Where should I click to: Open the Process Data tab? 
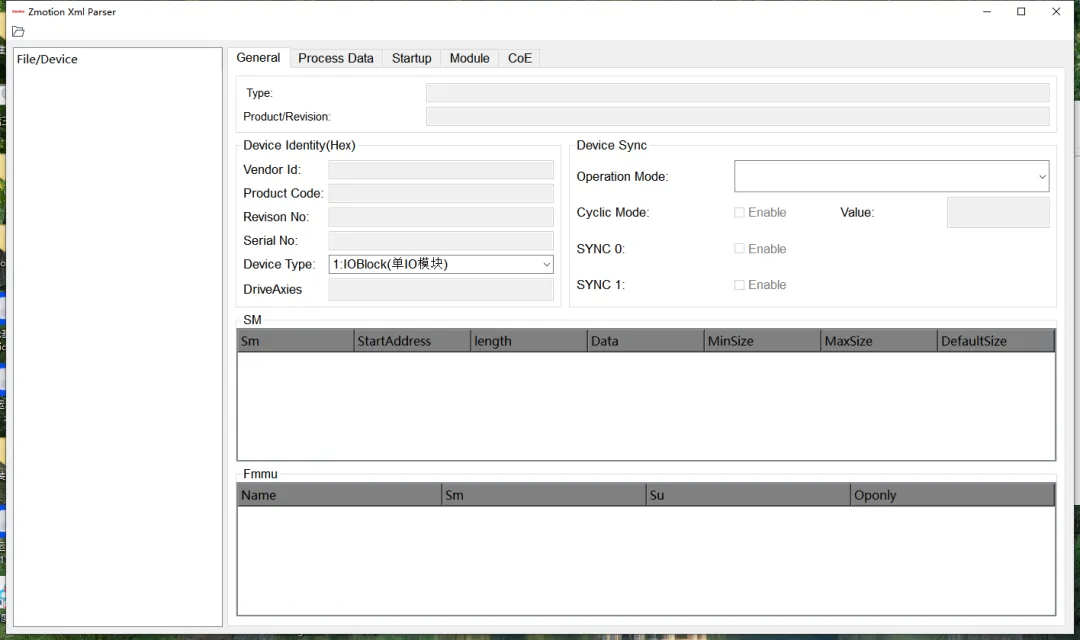tap(335, 59)
